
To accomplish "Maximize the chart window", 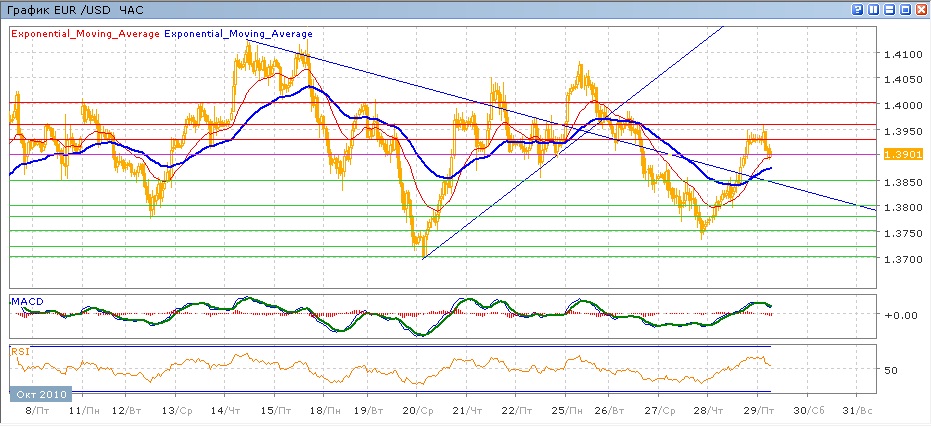I will pos(905,9).
